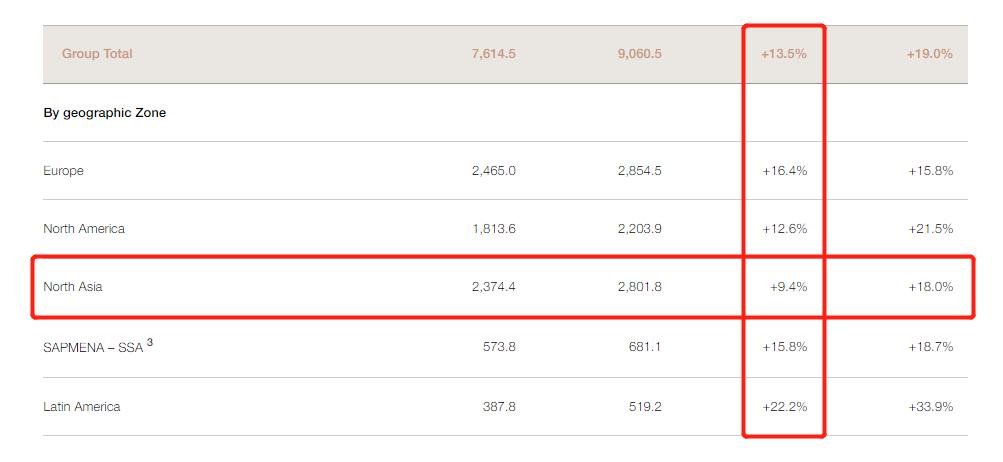Click Latin America's +33.9% figure
Viewport: 1003px width, 462px height.
coord(930,406)
